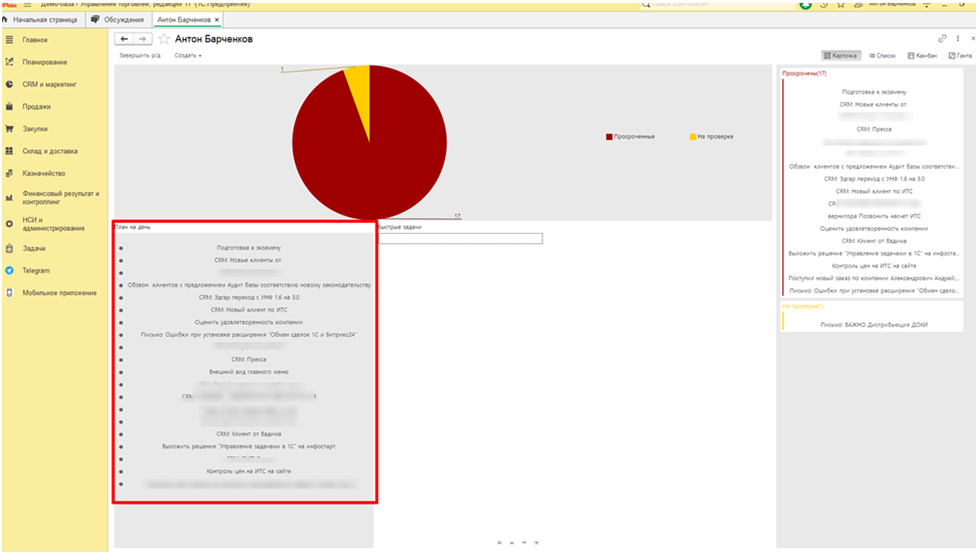Open Главное section in sidebar
Screen dimensions: 978x554
click(x=35, y=39)
